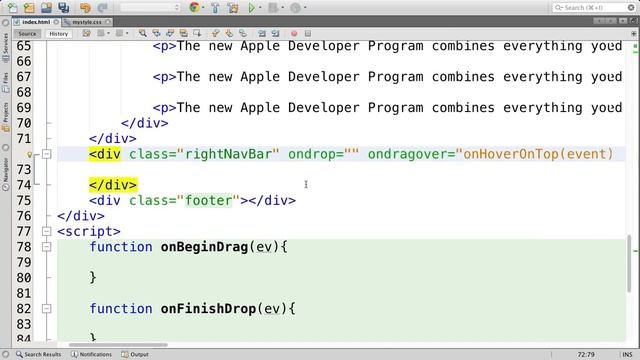Image resolution: width=640 pixels, height=360 pixels.
Task: Click the Find Previous Occurrence icon
Action: coord(156,33)
